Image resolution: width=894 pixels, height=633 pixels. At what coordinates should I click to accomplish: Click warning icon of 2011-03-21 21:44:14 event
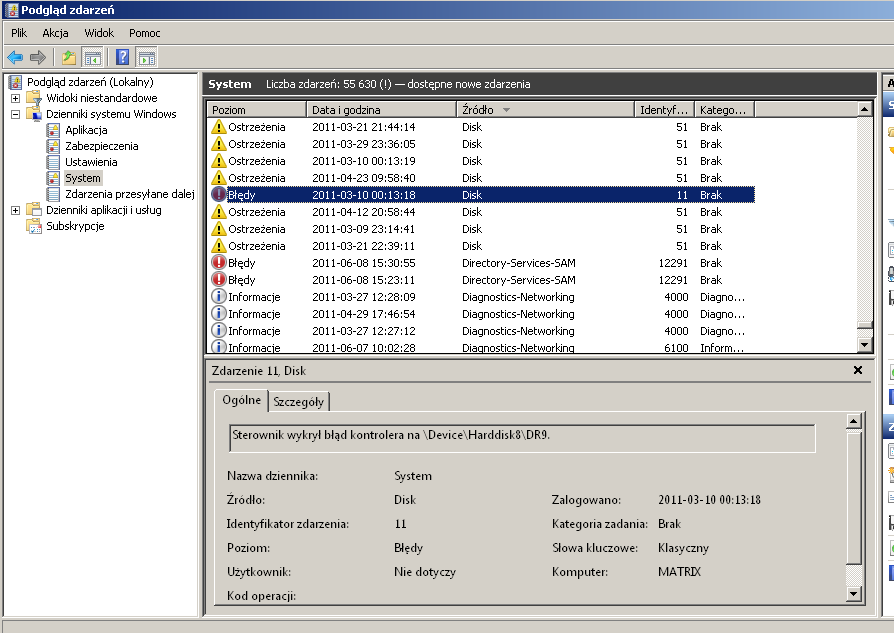(x=218, y=127)
